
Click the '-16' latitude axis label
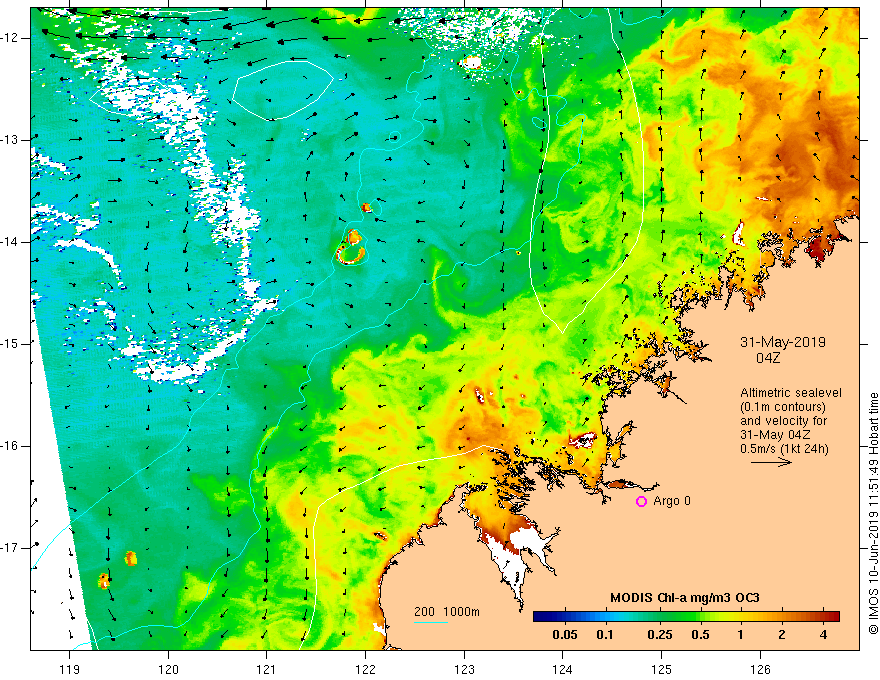(11, 445)
